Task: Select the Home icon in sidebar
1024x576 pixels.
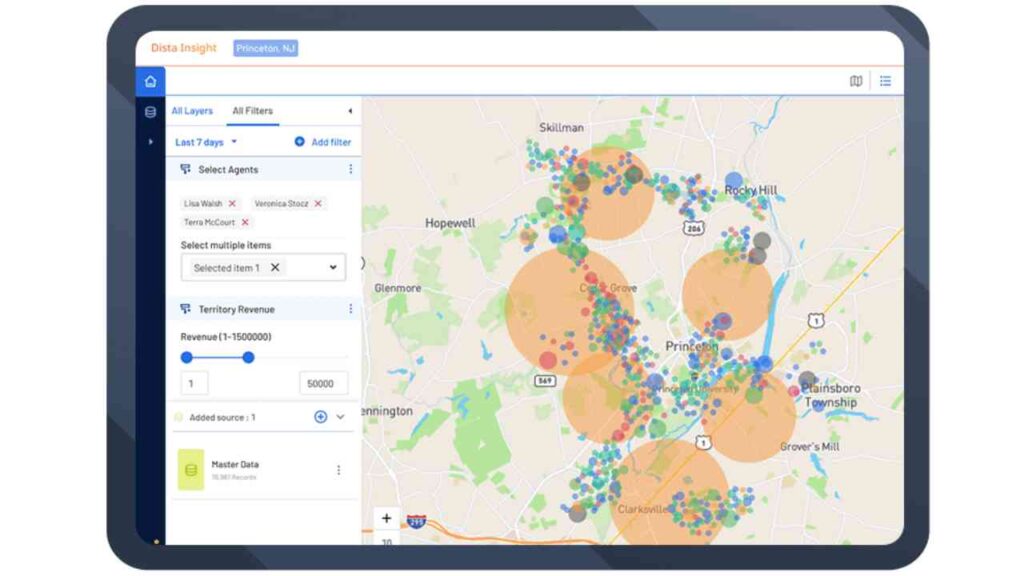Action: [x=148, y=82]
